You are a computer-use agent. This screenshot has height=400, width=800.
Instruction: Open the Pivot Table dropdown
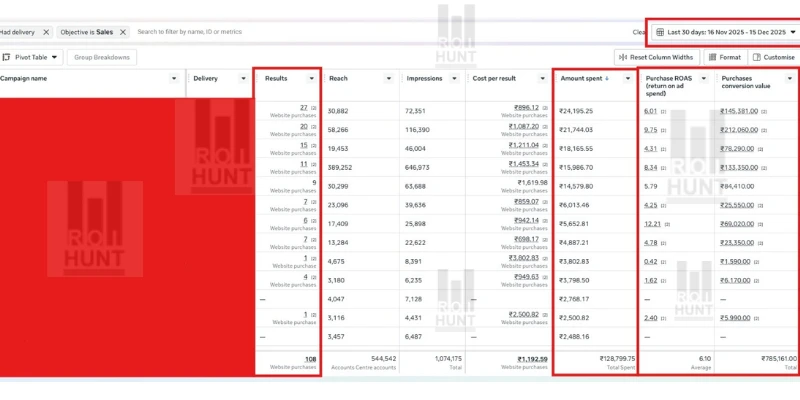coord(31,57)
